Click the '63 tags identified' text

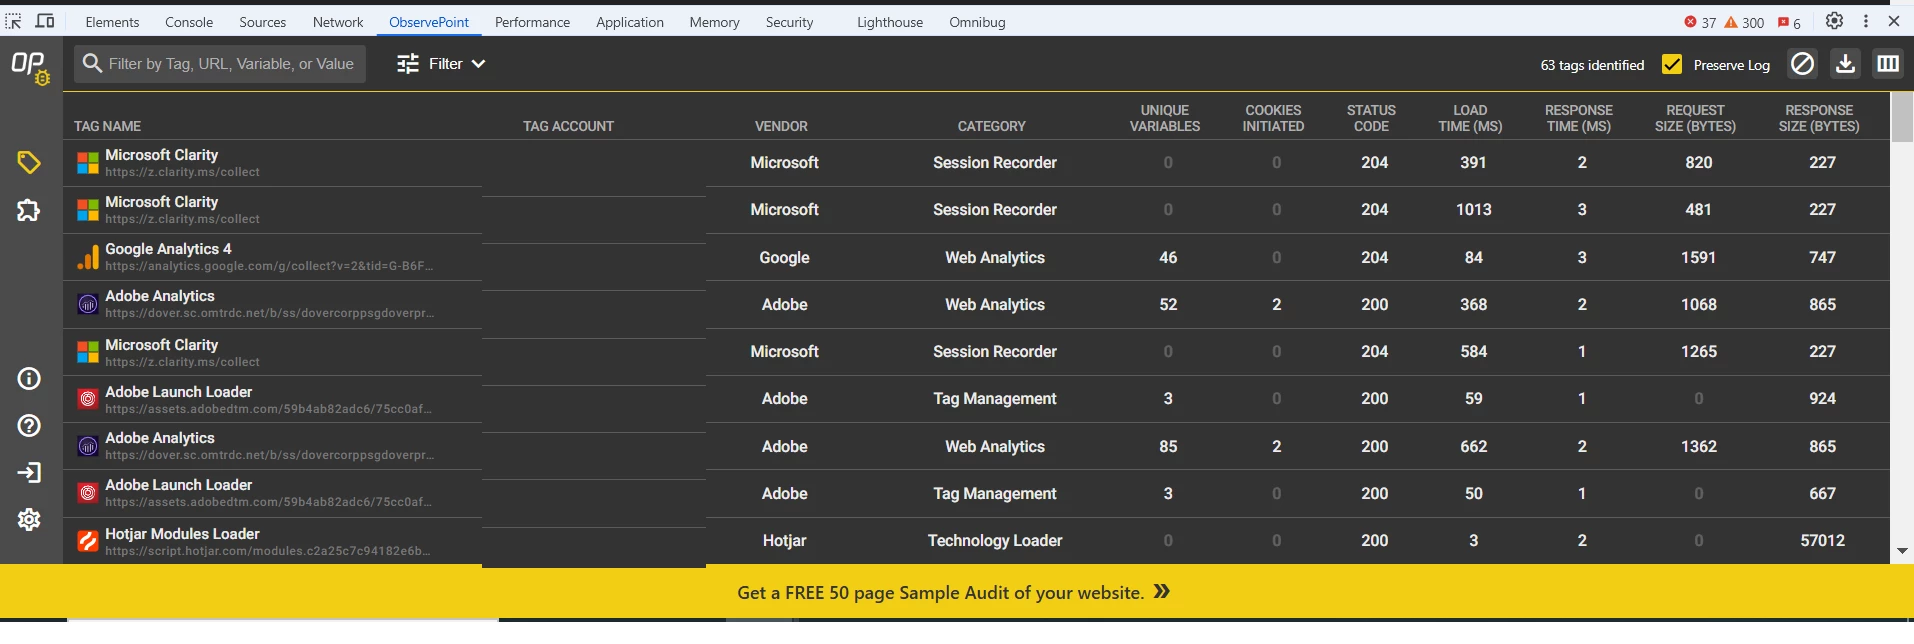pos(1592,65)
